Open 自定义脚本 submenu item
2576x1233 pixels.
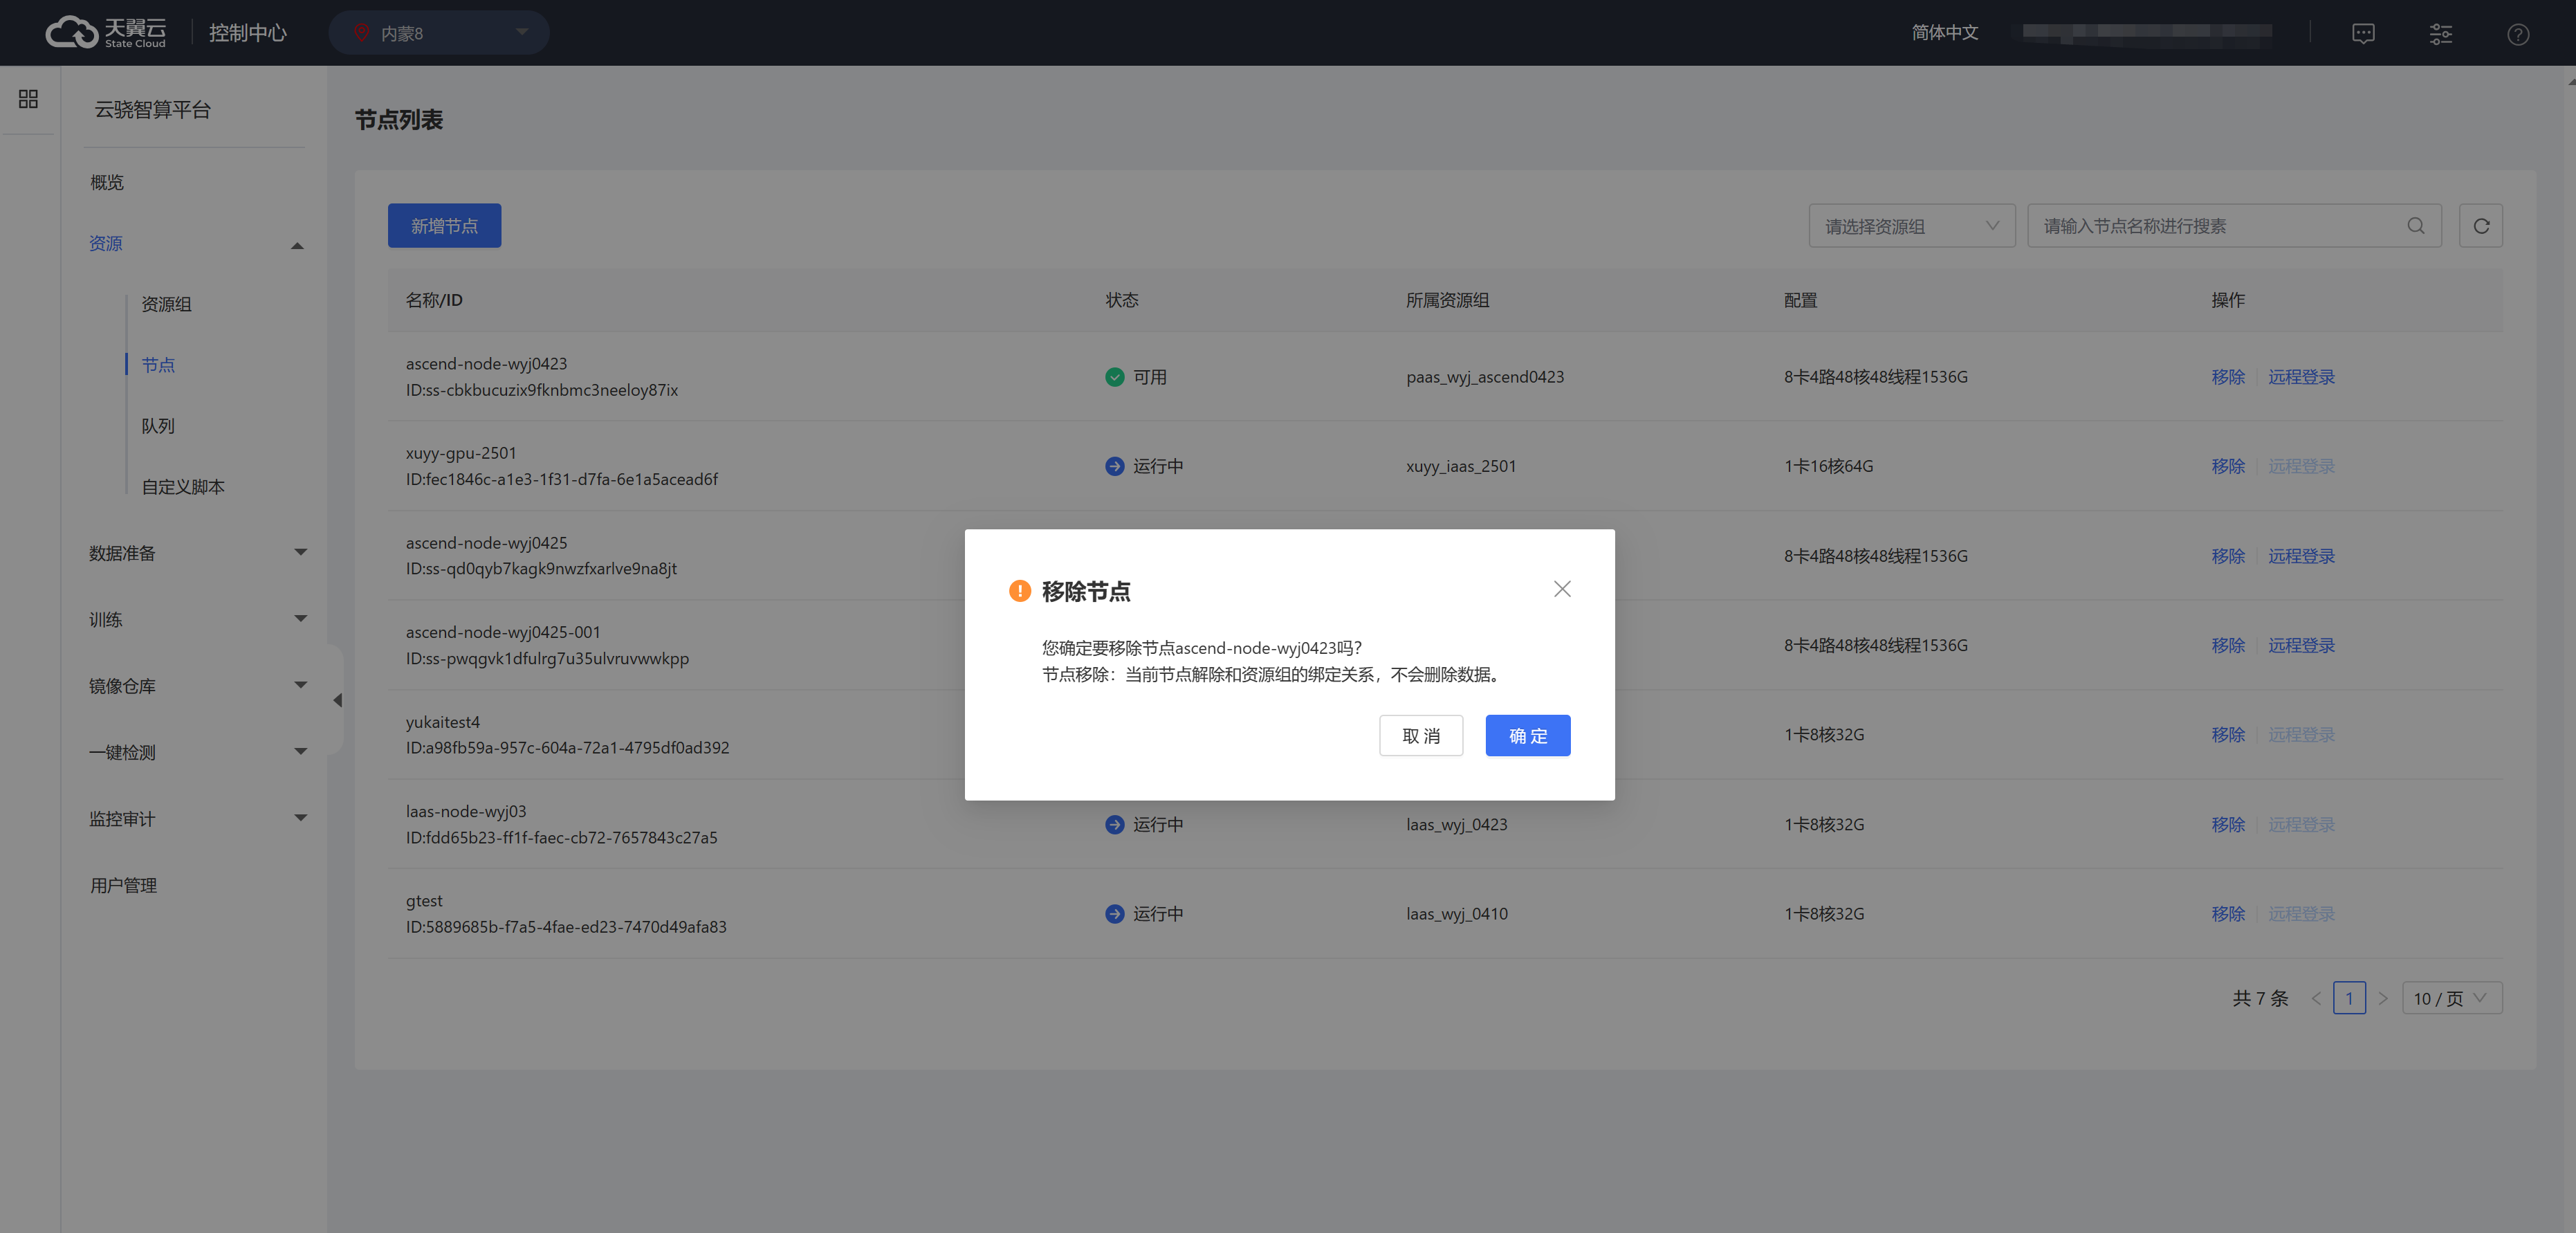[x=183, y=487]
